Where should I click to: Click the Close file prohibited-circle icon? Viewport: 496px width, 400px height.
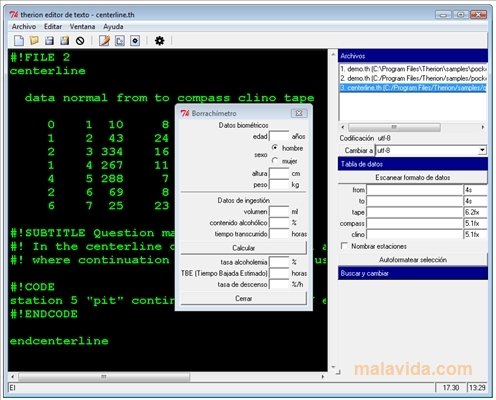point(80,41)
